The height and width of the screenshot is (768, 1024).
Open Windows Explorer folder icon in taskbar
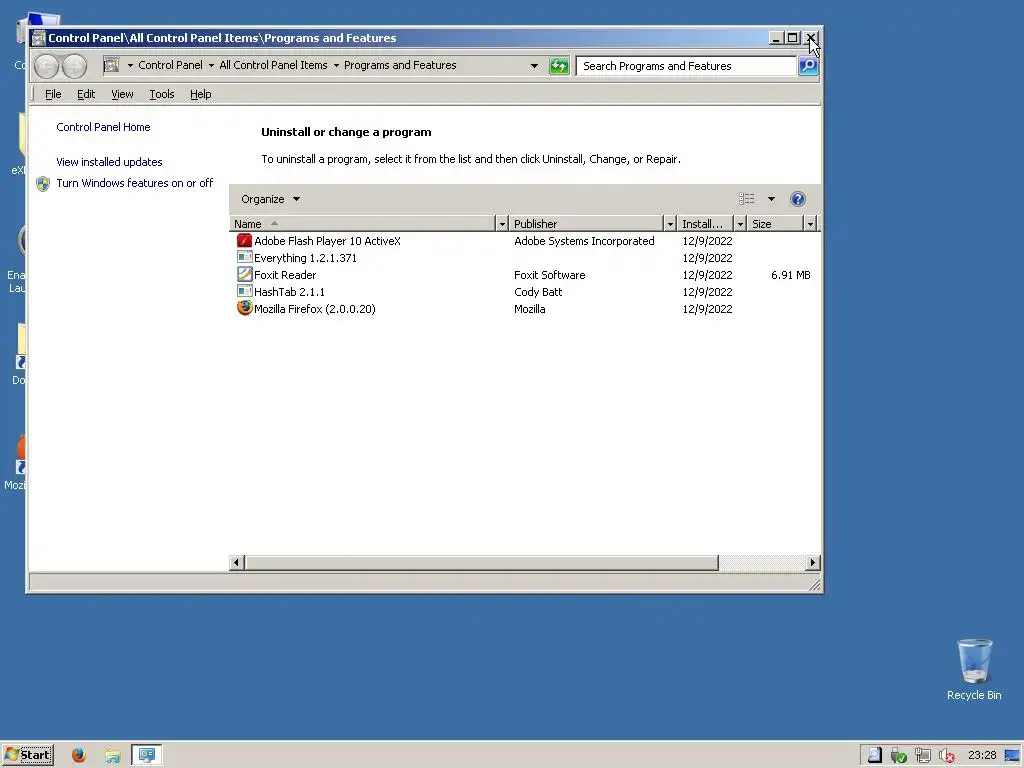[113, 756]
